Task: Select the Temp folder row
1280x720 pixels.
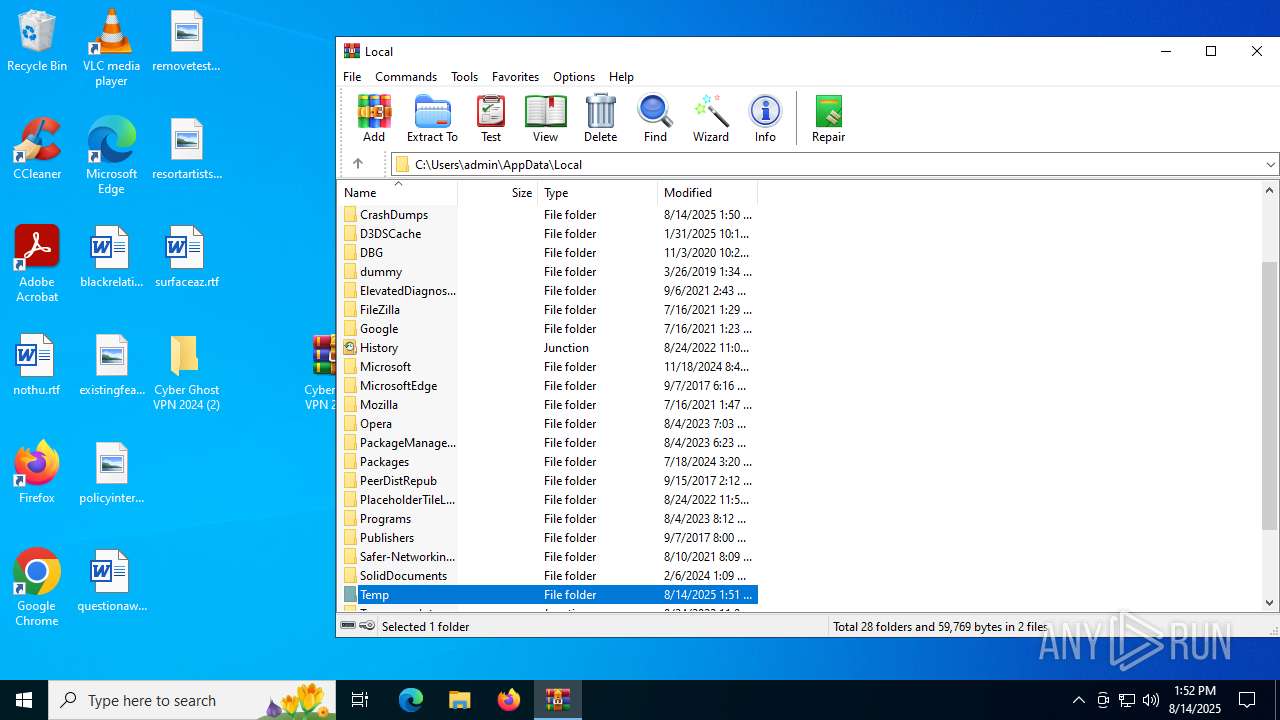Action: pyautogui.click(x=548, y=595)
